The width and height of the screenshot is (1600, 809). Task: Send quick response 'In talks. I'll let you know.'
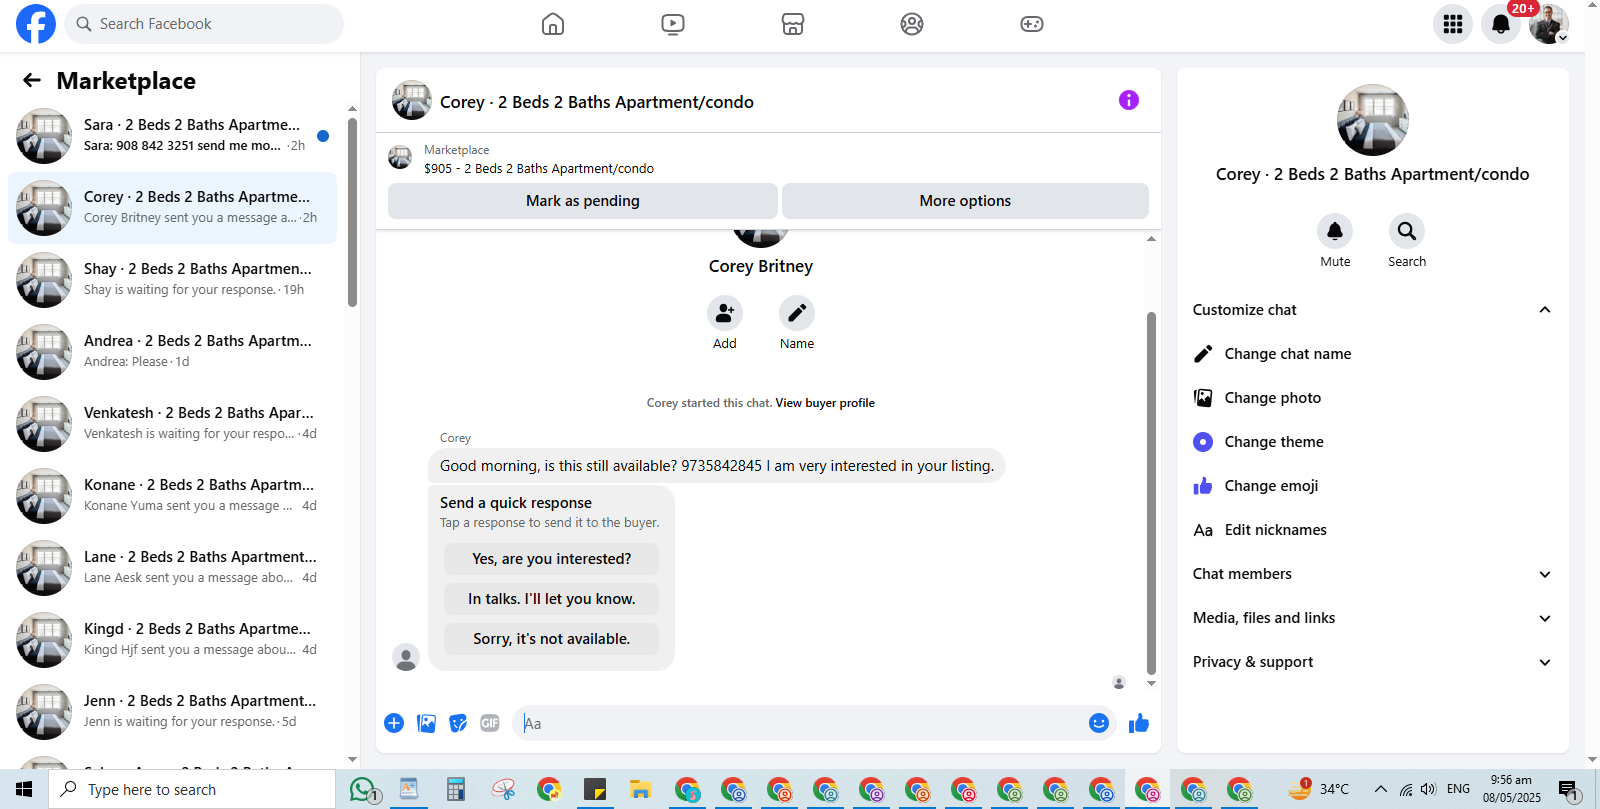click(552, 599)
